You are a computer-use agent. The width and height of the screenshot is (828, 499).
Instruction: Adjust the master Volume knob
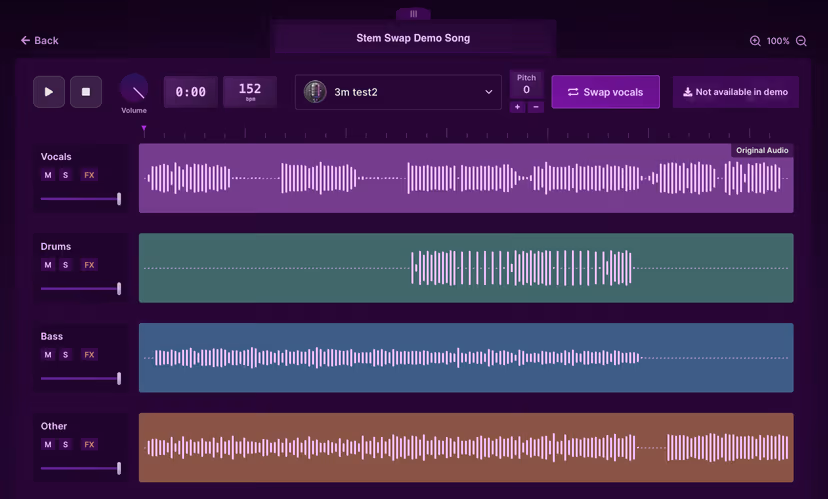[x=134, y=88]
